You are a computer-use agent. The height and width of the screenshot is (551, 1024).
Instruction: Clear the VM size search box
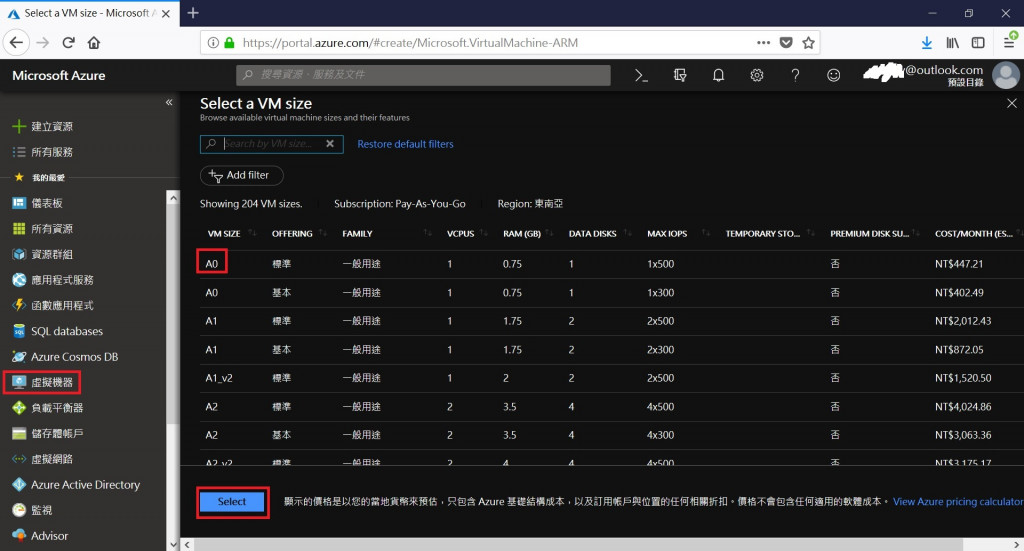330,144
